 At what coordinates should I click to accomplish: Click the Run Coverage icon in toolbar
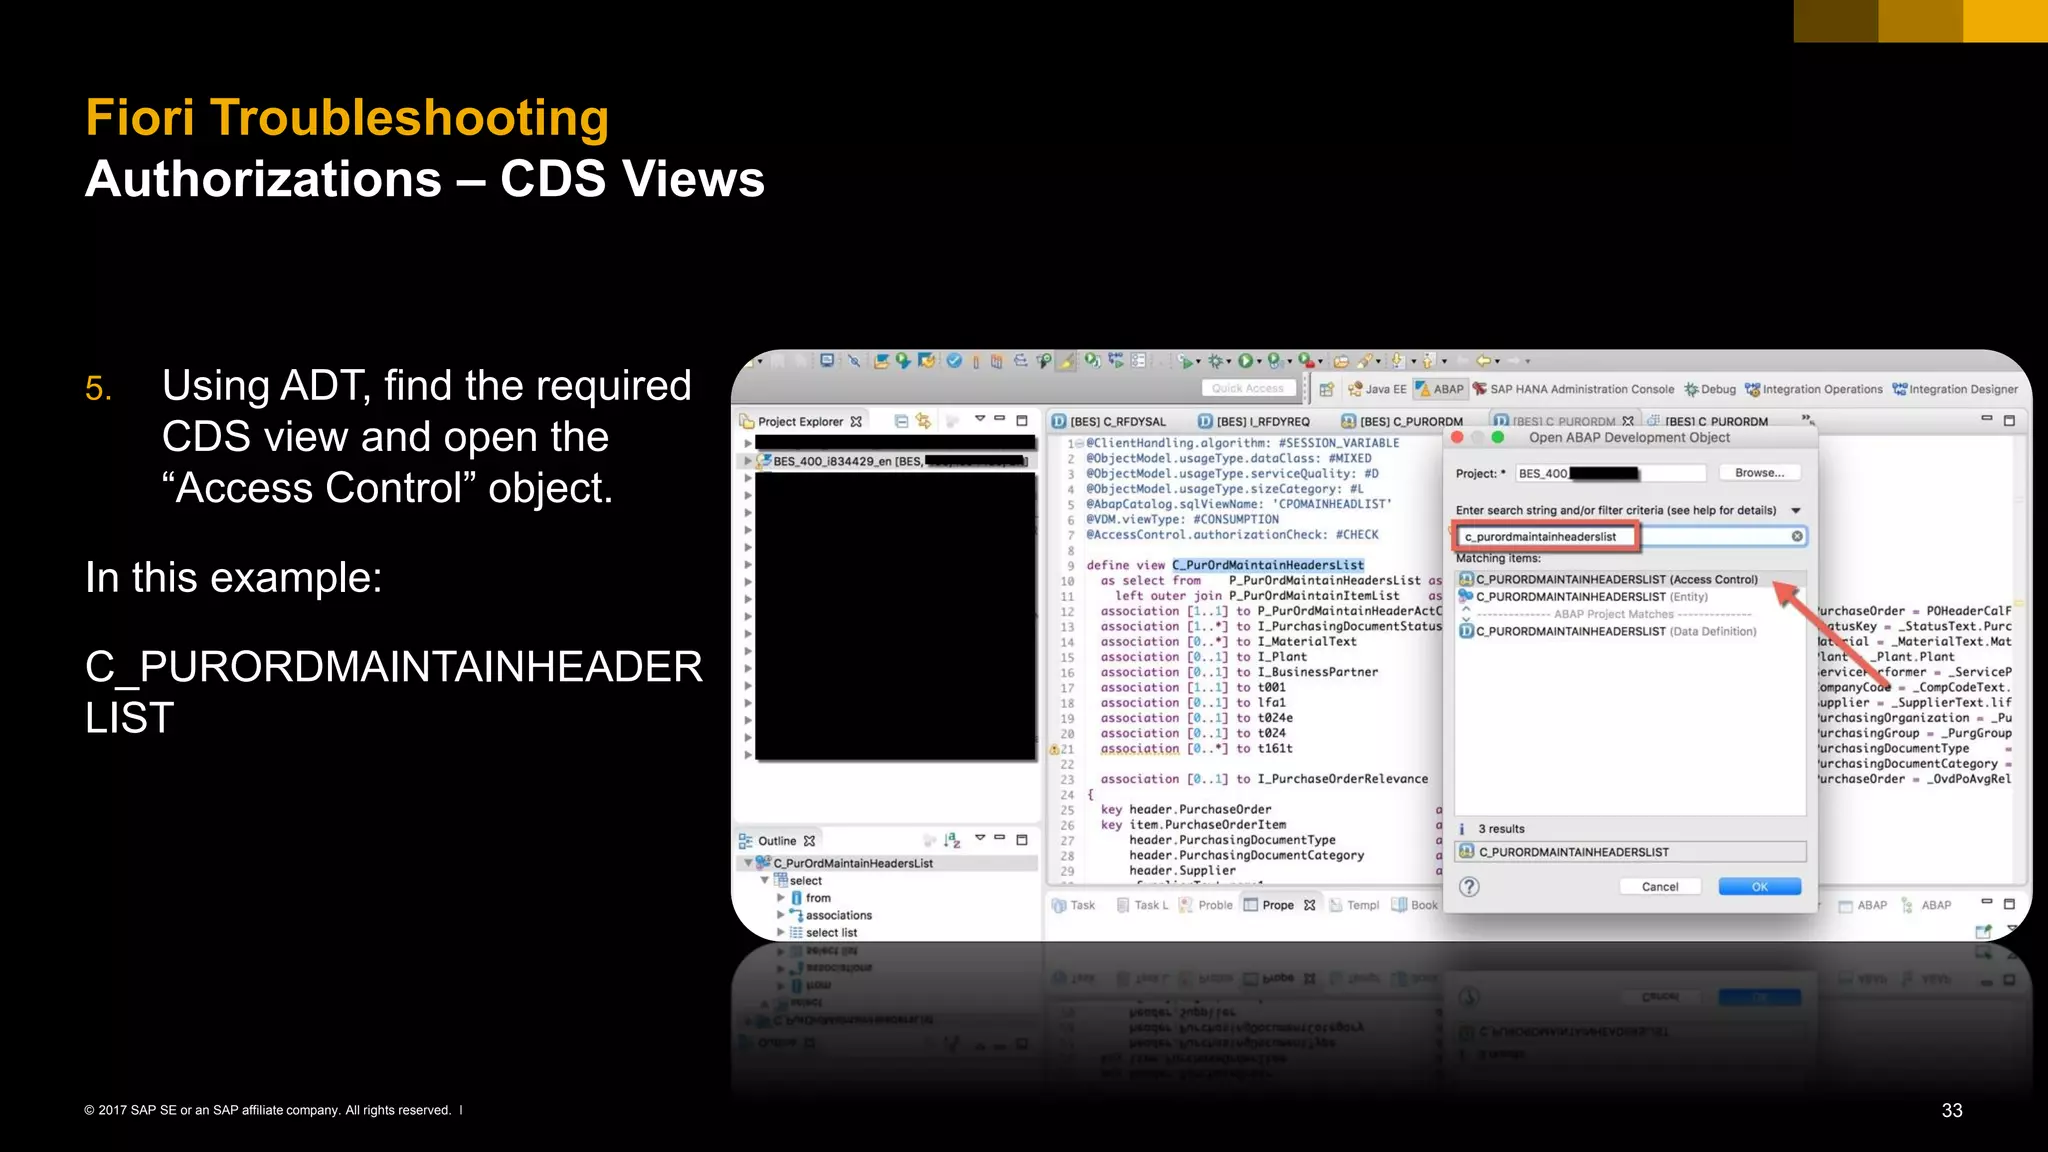[1276, 361]
